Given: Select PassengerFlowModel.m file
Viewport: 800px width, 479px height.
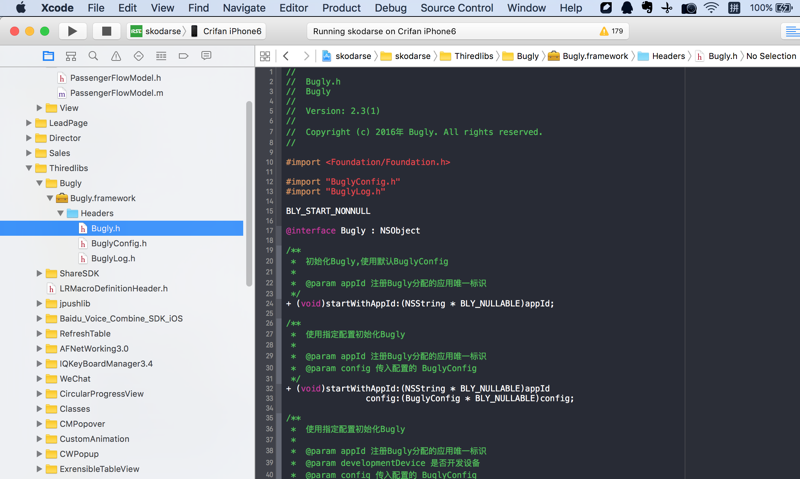Looking at the screenshot, I should (x=116, y=93).
